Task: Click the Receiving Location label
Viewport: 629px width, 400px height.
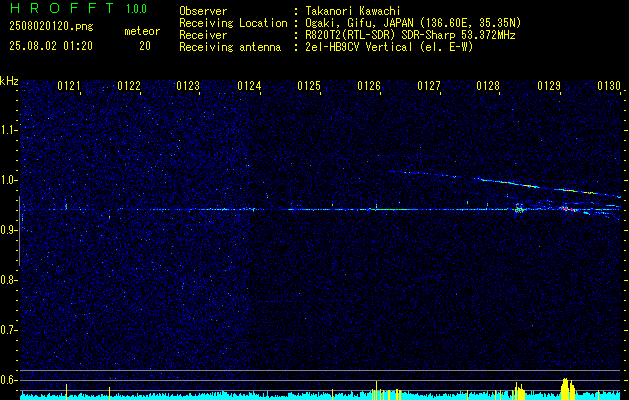Action: (233, 23)
